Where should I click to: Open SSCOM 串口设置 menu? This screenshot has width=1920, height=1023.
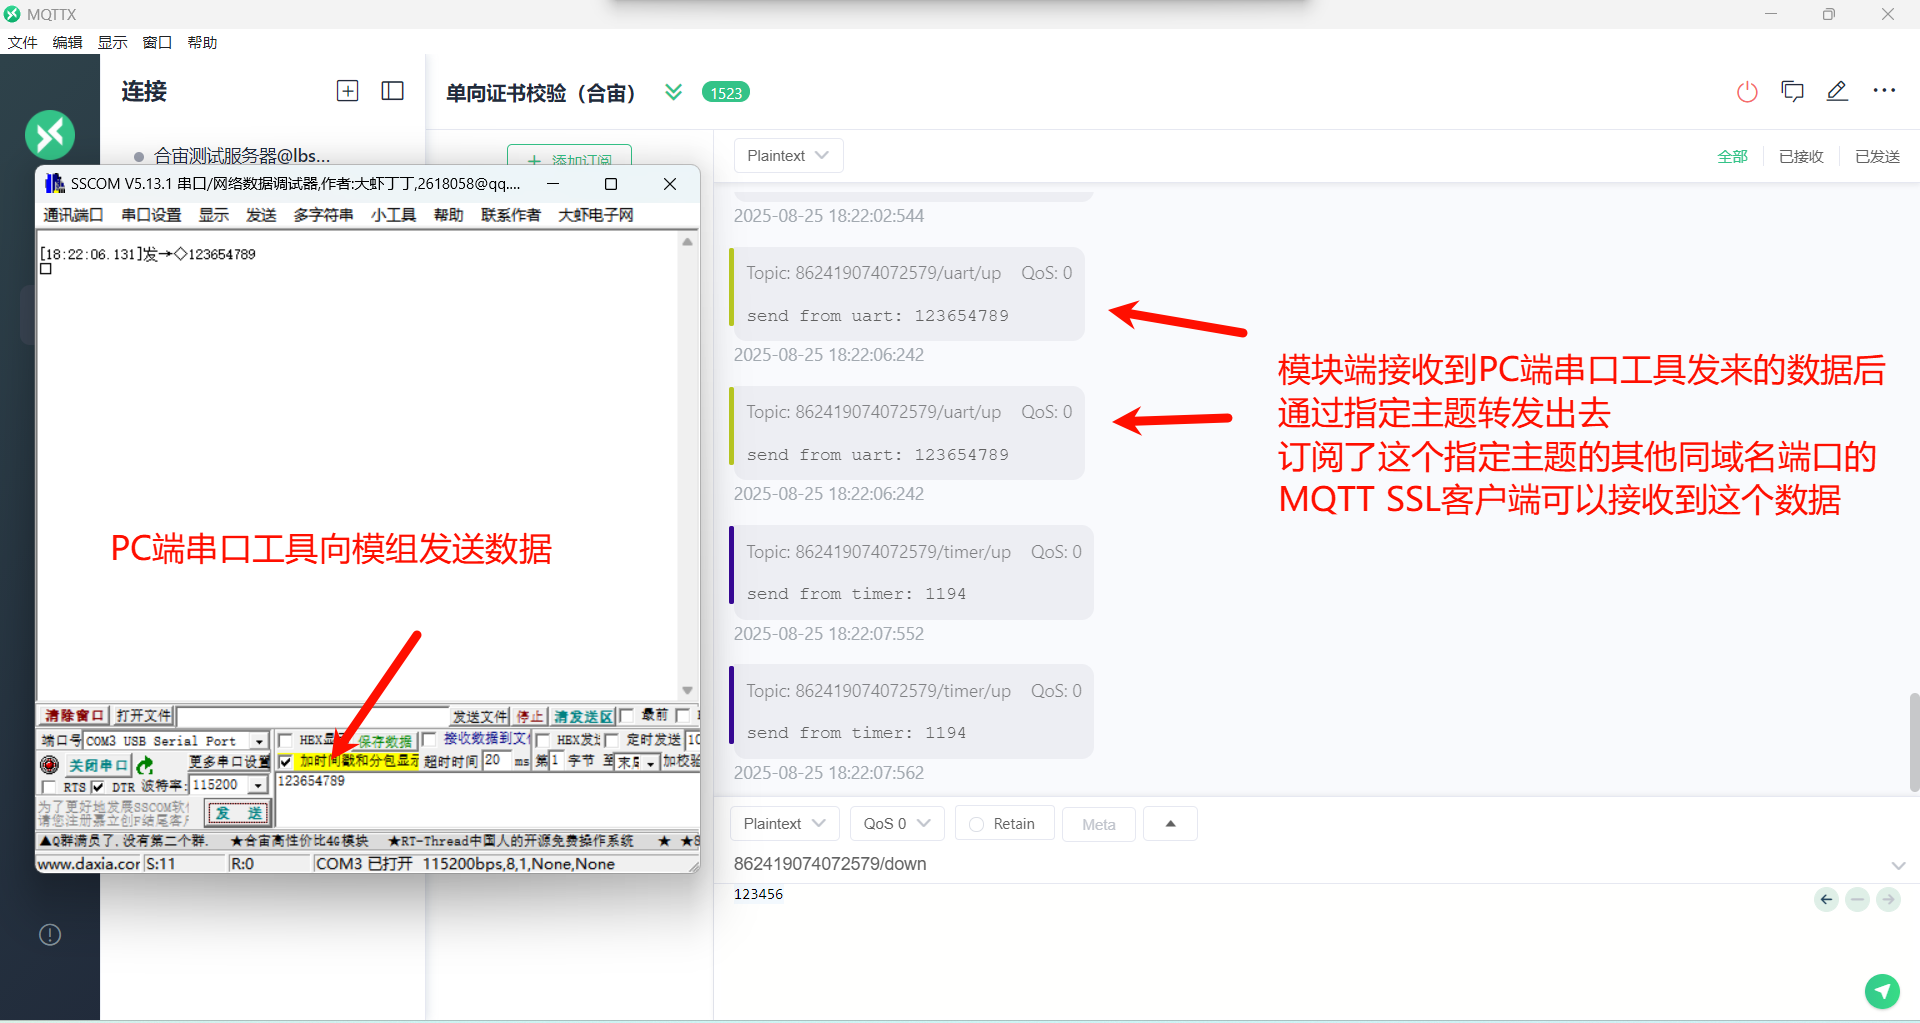(x=151, y=214)
